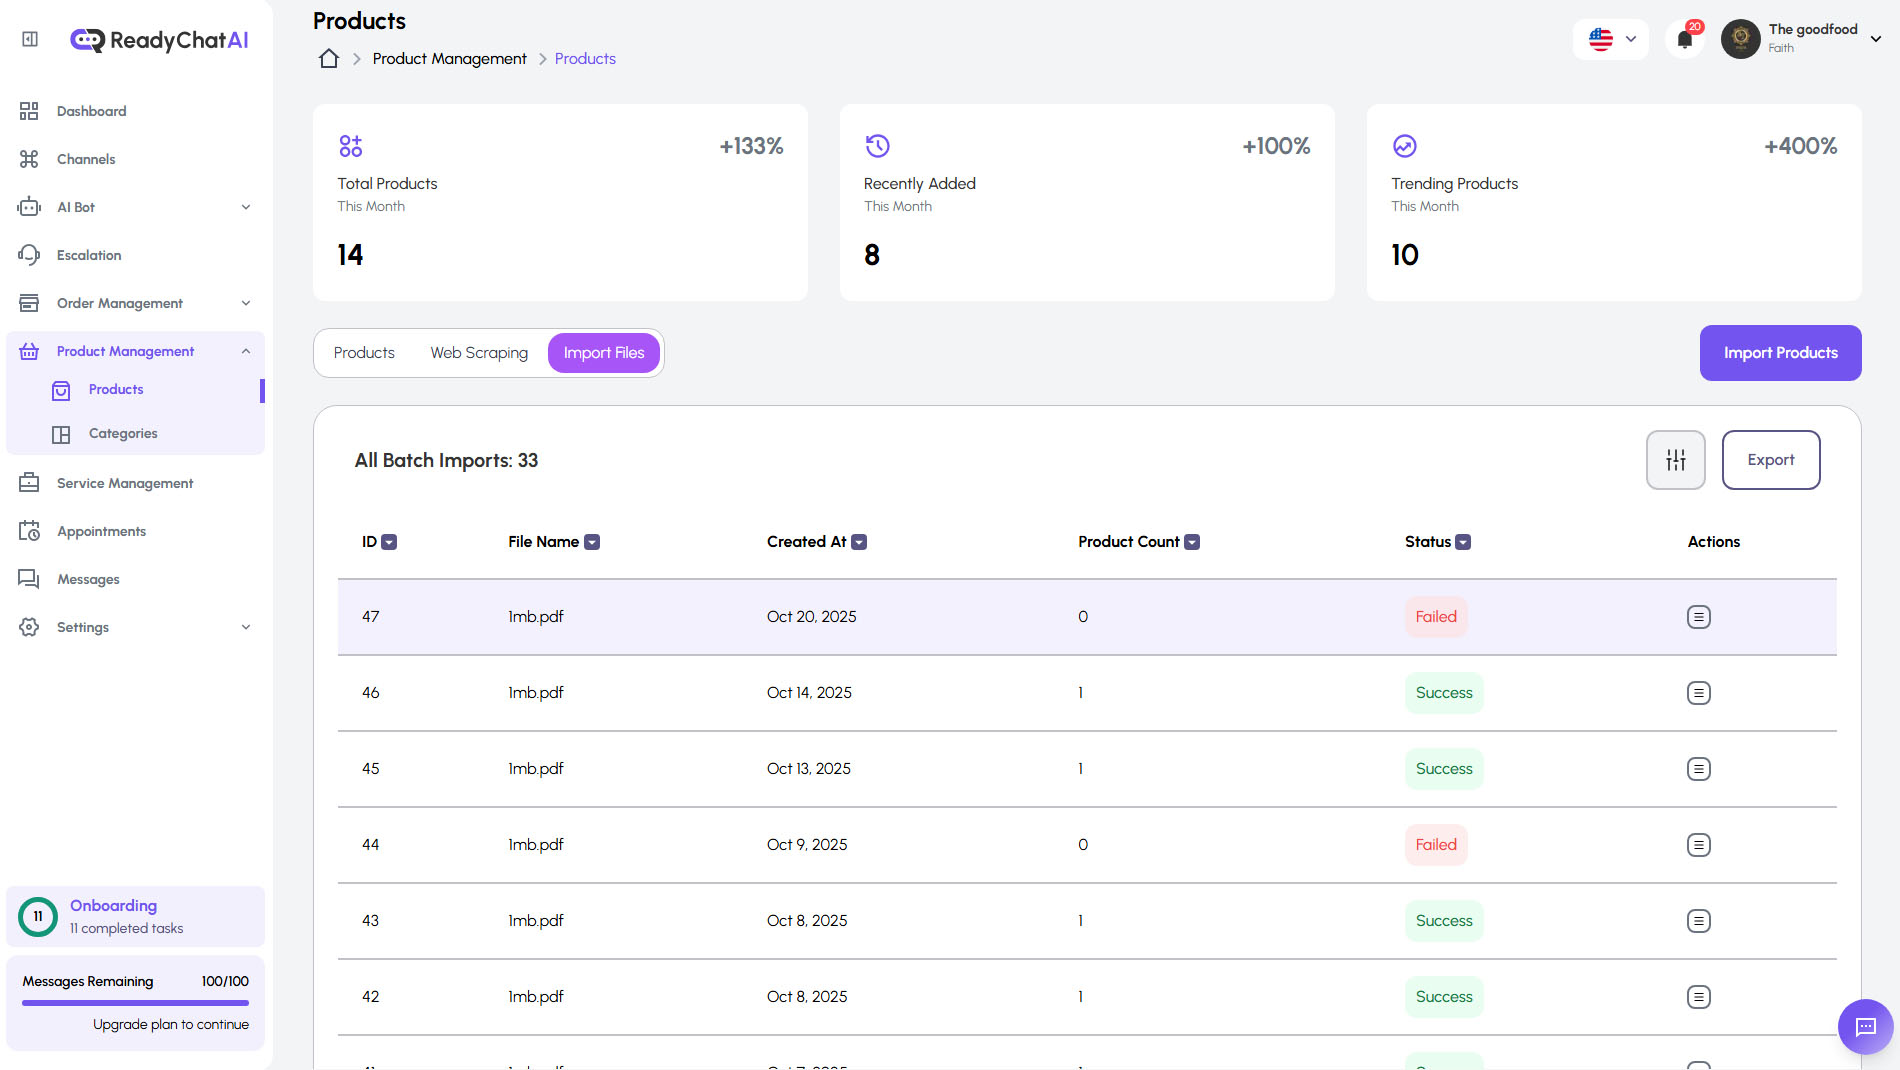Expand the Settings menu chevron
Viewport: 1900px width, 1070px height.
246,627
